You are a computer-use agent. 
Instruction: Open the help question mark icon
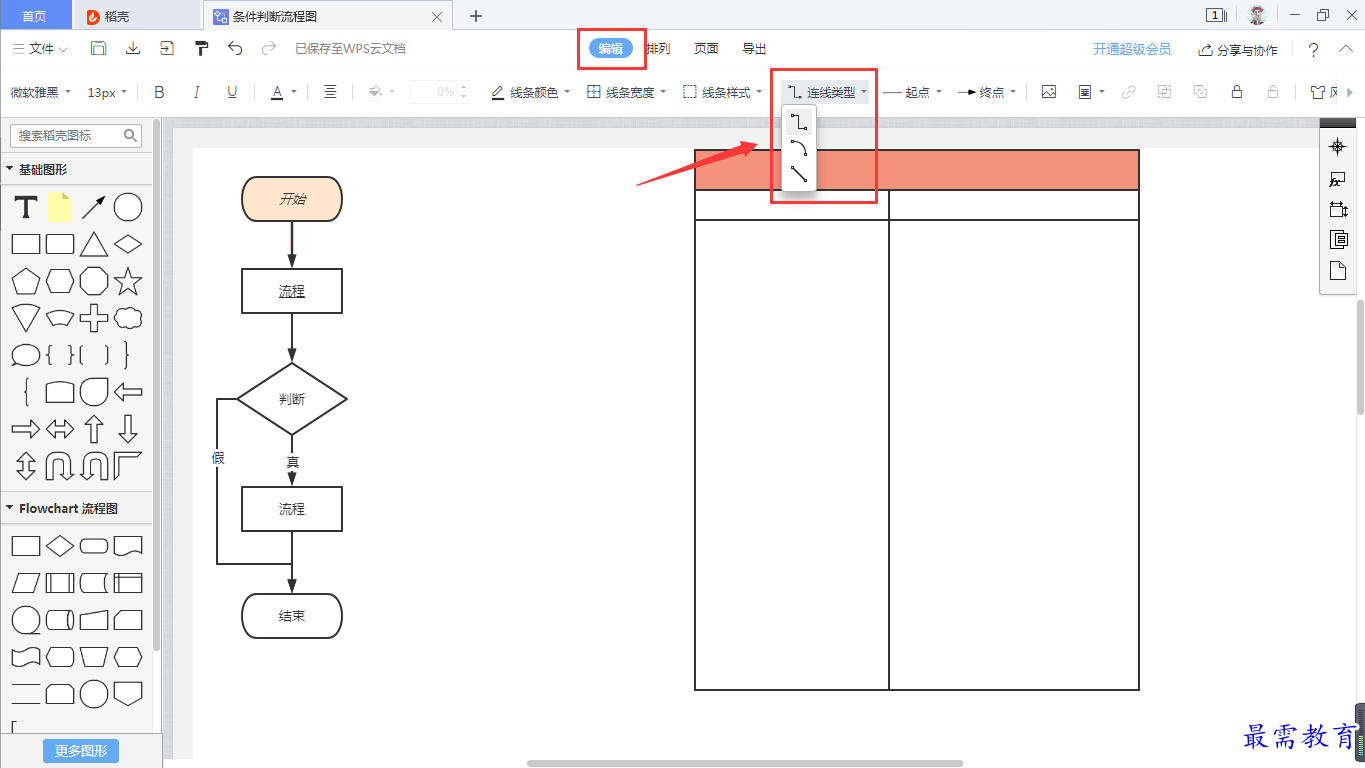click(x=1313, y=50)
